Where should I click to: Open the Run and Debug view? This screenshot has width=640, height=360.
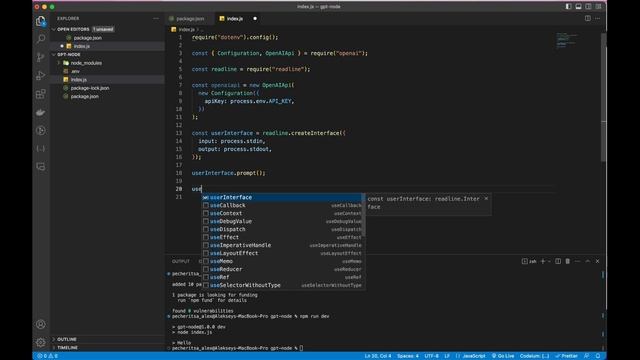point(41,76)
